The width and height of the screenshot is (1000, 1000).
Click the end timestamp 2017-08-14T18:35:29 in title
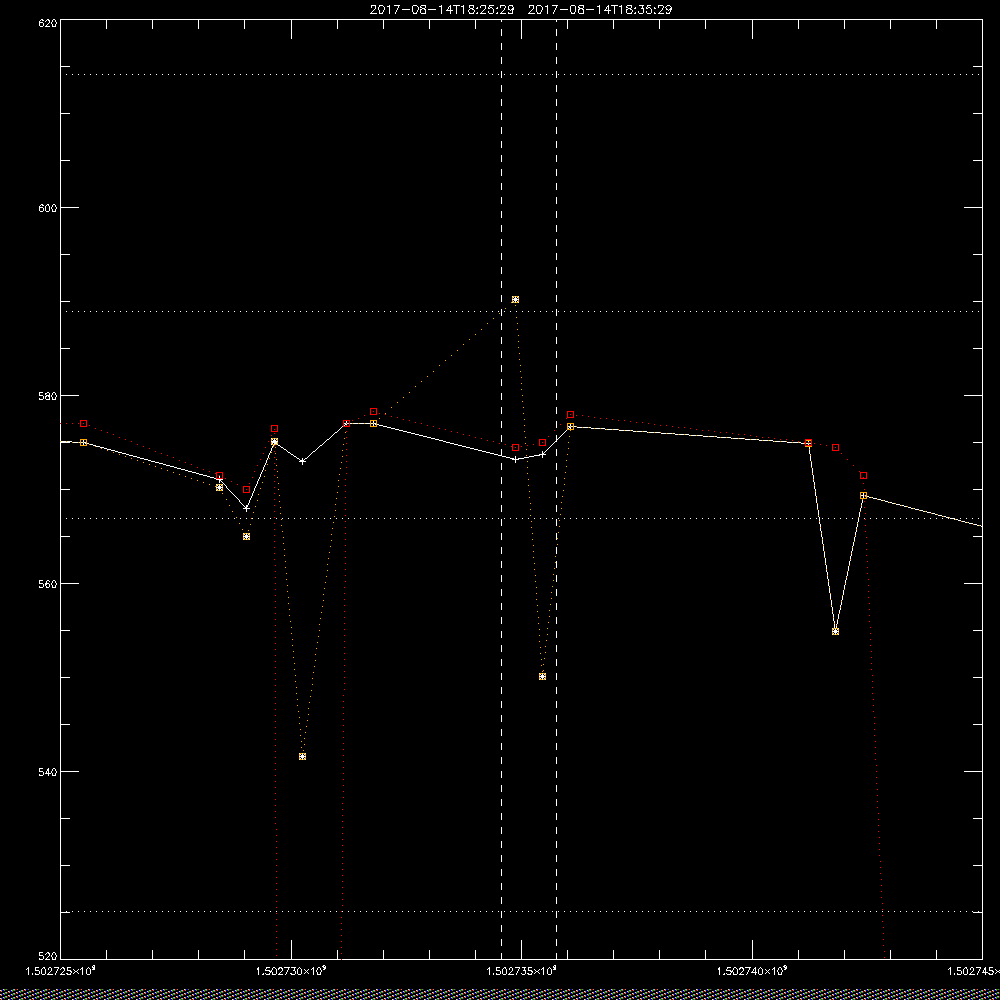[600, 10]
